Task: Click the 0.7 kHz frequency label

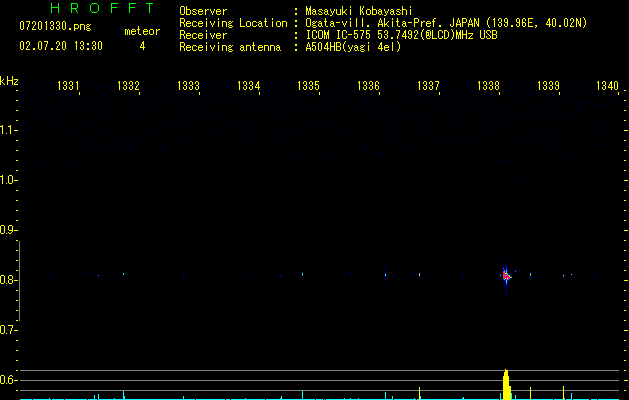Action: [8, 330]
